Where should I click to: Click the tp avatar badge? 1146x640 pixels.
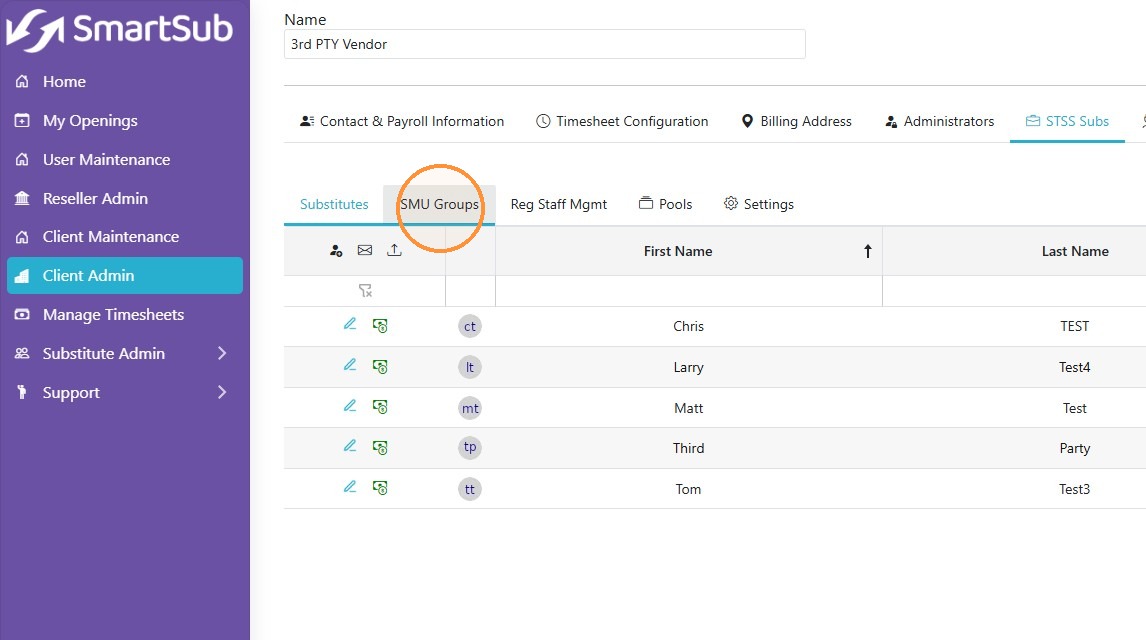[470, 447]
